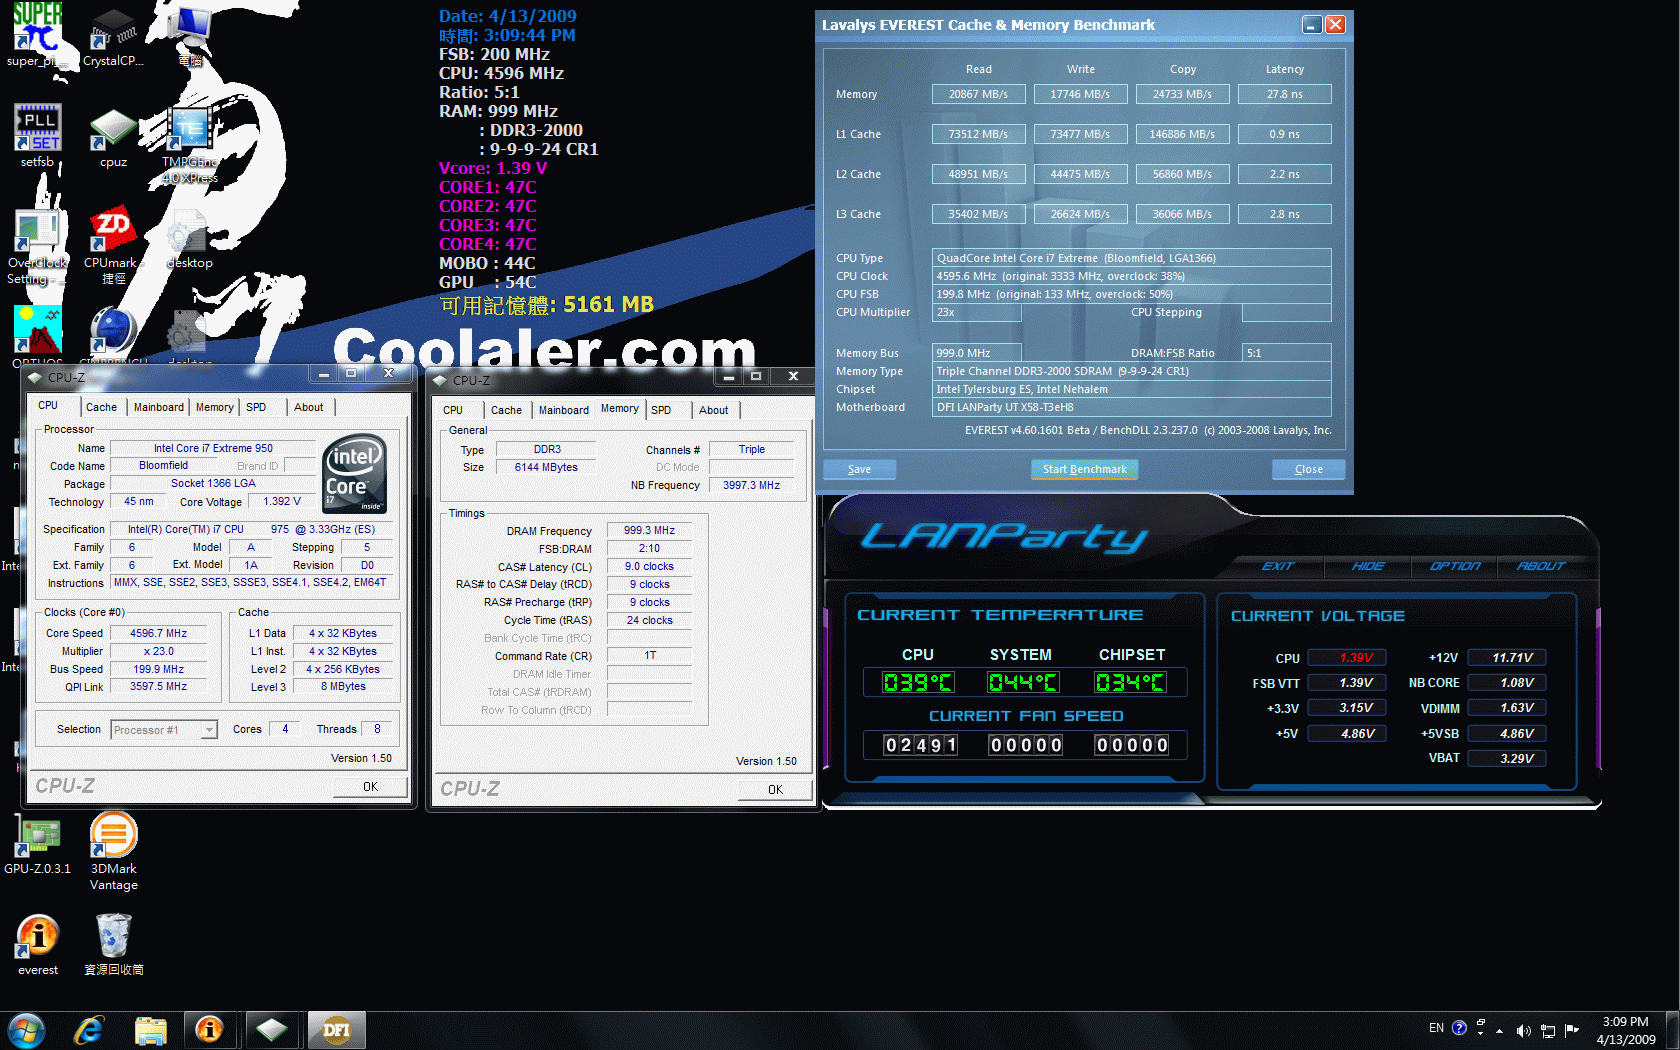This screenshot has height=1050, width=1680.
Task: Open the computer icon at top of the desktop
Action: [189, 35]
